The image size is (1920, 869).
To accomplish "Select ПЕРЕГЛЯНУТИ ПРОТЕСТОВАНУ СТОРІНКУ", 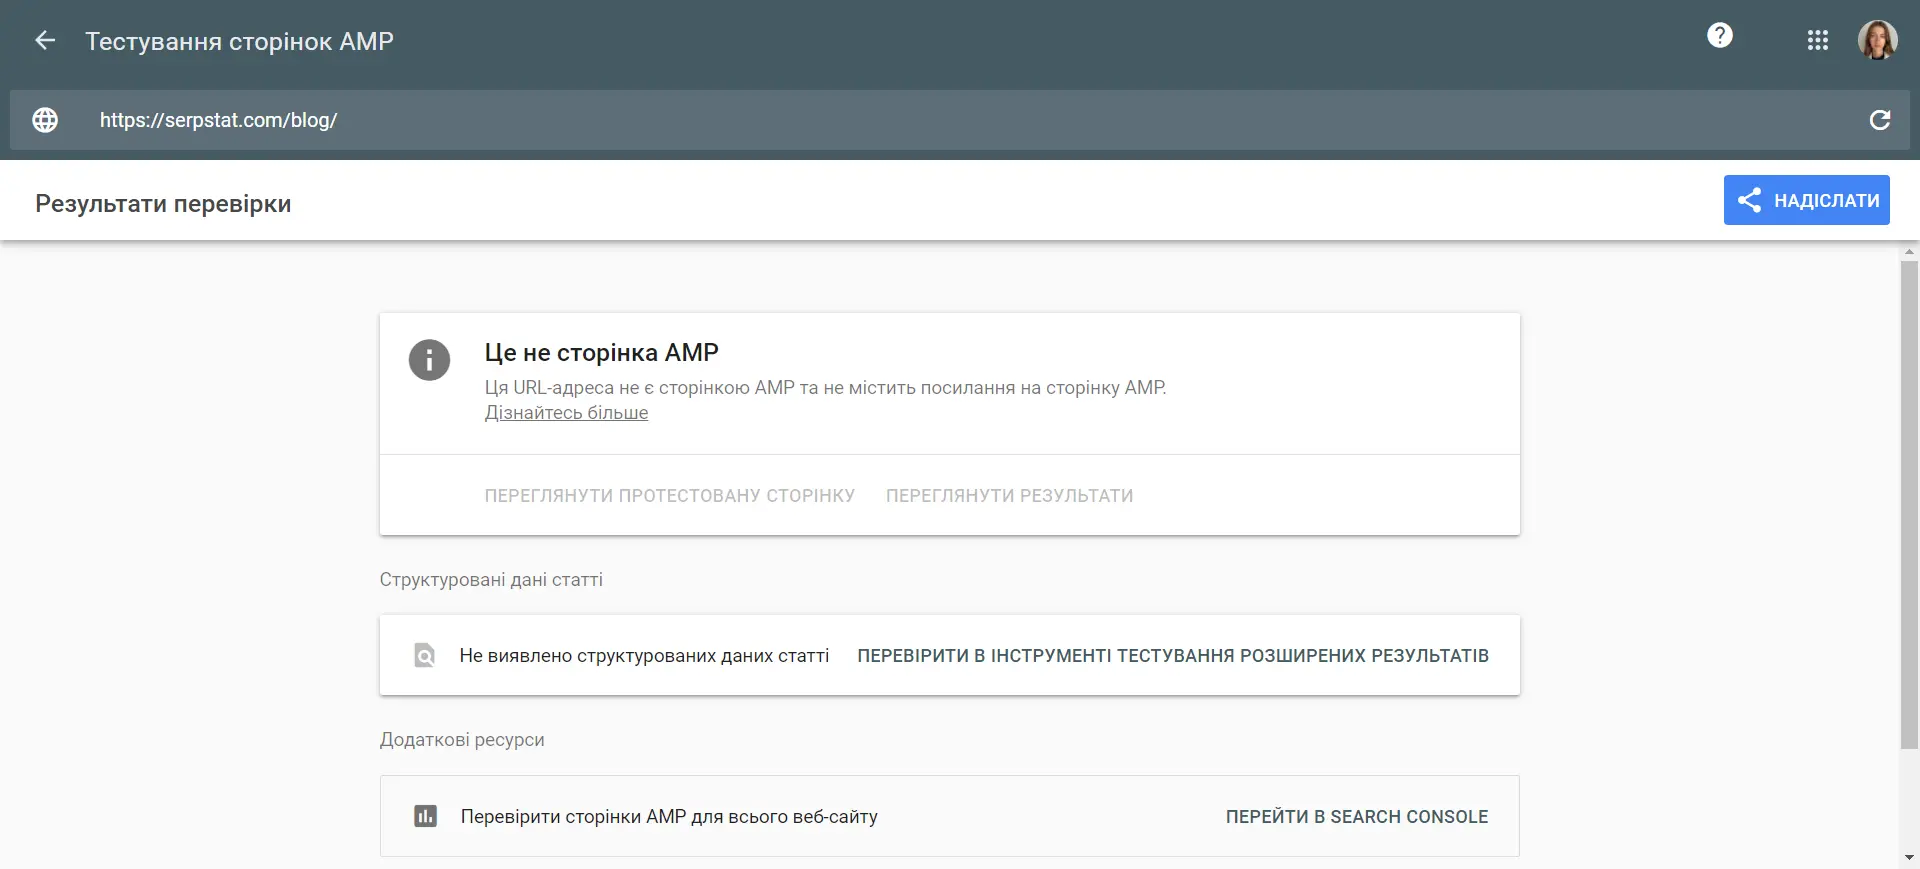I will pyautogui.click(x=669, y=496).
